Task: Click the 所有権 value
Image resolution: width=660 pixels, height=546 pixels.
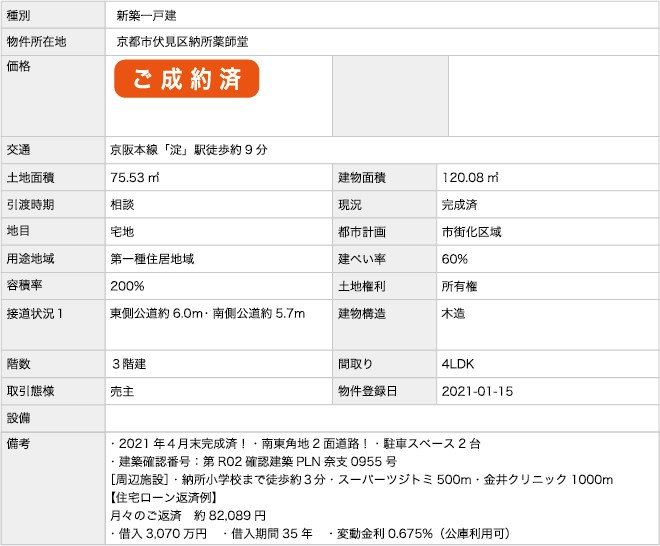Action: pyautogui.click(x=460, y=286)
